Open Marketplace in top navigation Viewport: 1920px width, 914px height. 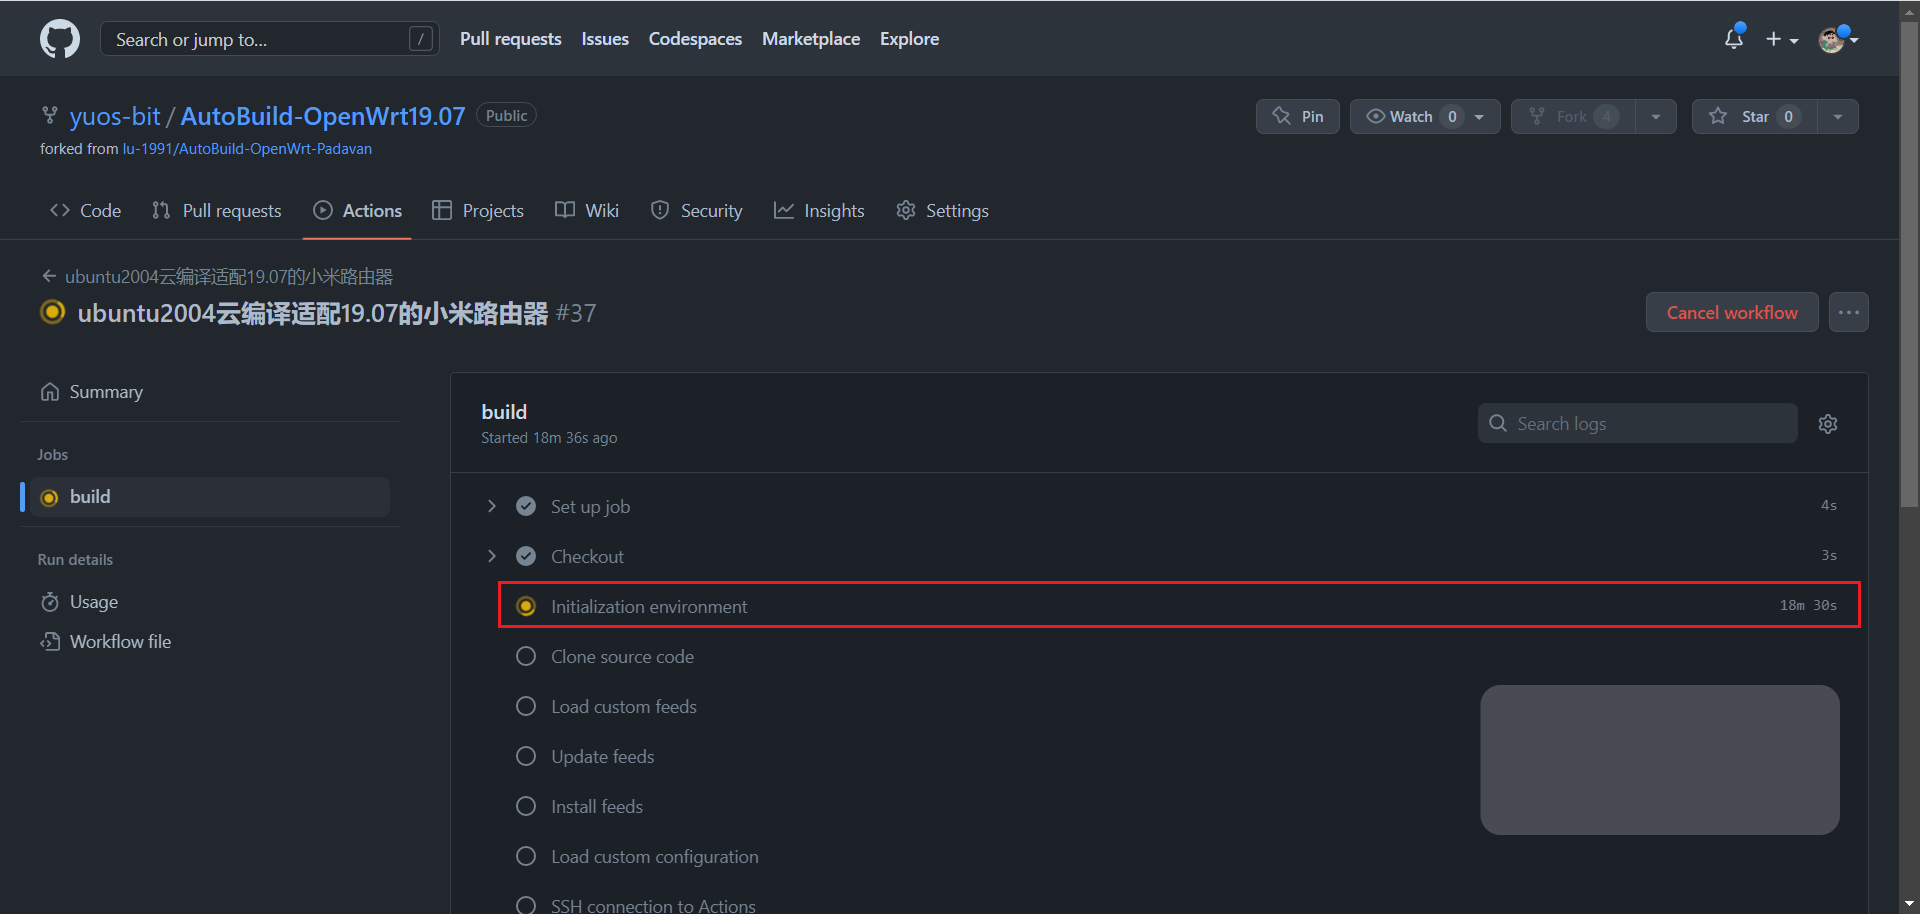(811, 39)
